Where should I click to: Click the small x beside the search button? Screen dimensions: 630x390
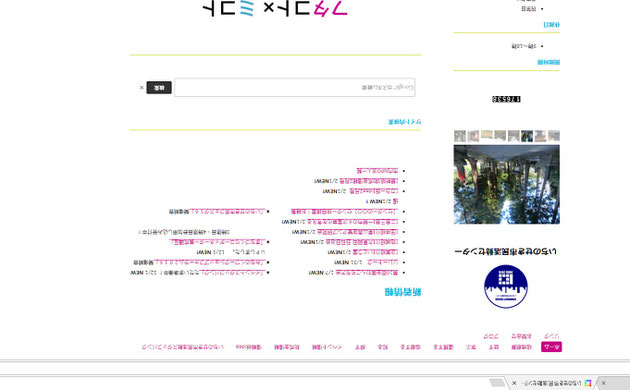pos(141,88)
